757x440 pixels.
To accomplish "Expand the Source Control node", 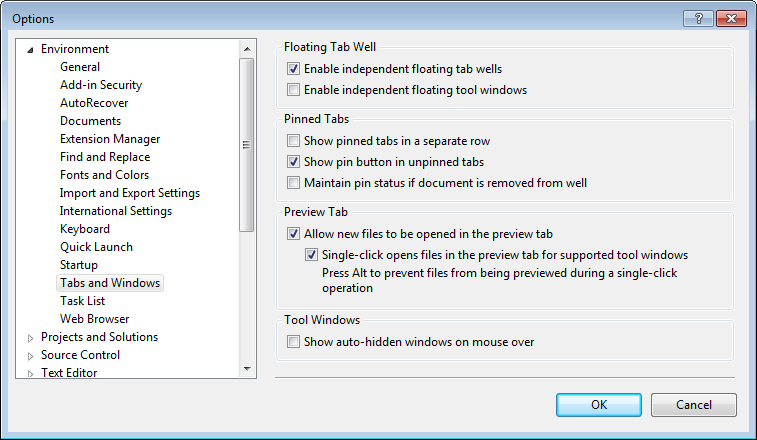I will pyautogui.click(x=30, y=356).
